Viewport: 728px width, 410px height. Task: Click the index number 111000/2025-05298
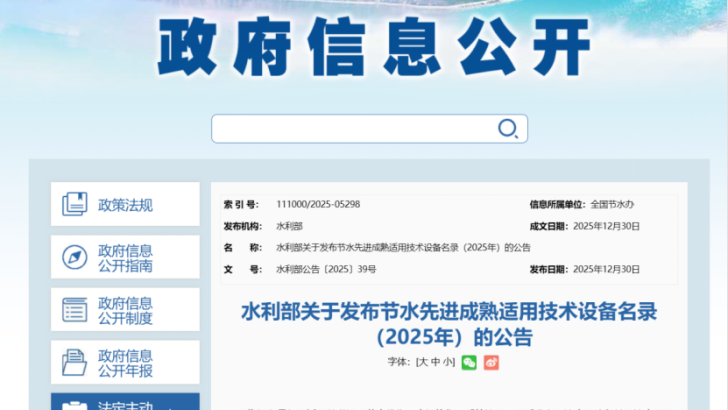click(x=318, y=204)
